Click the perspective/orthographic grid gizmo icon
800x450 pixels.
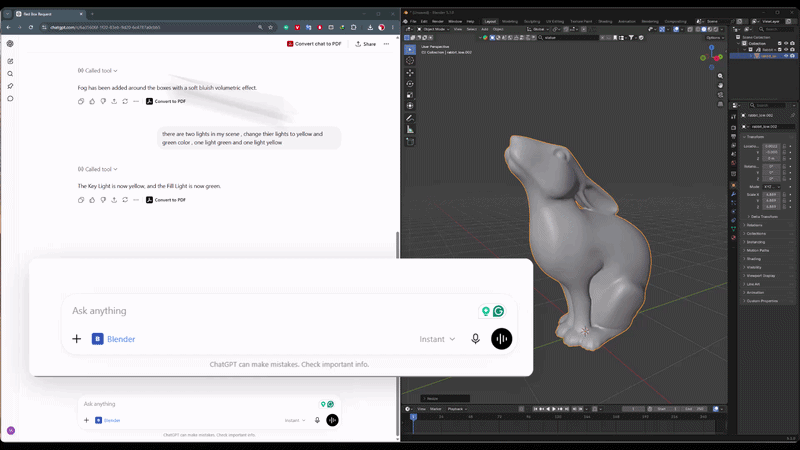720,104
